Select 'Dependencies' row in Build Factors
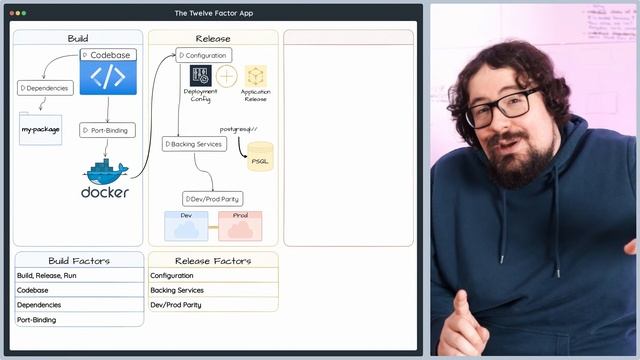Image resolution: width=640 pixels, height=360 pixels. tap(80, 305)
